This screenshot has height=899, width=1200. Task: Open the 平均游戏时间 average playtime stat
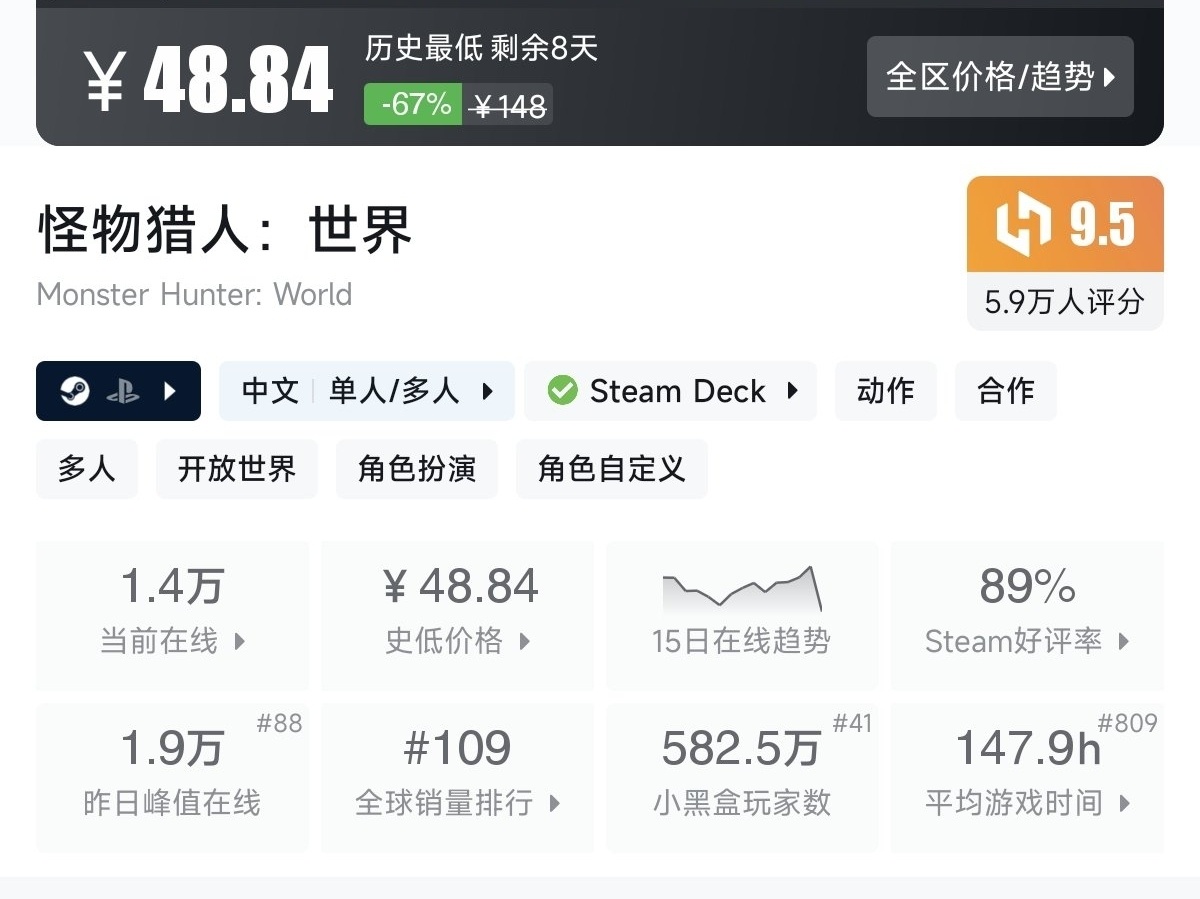pos(1028,778)
